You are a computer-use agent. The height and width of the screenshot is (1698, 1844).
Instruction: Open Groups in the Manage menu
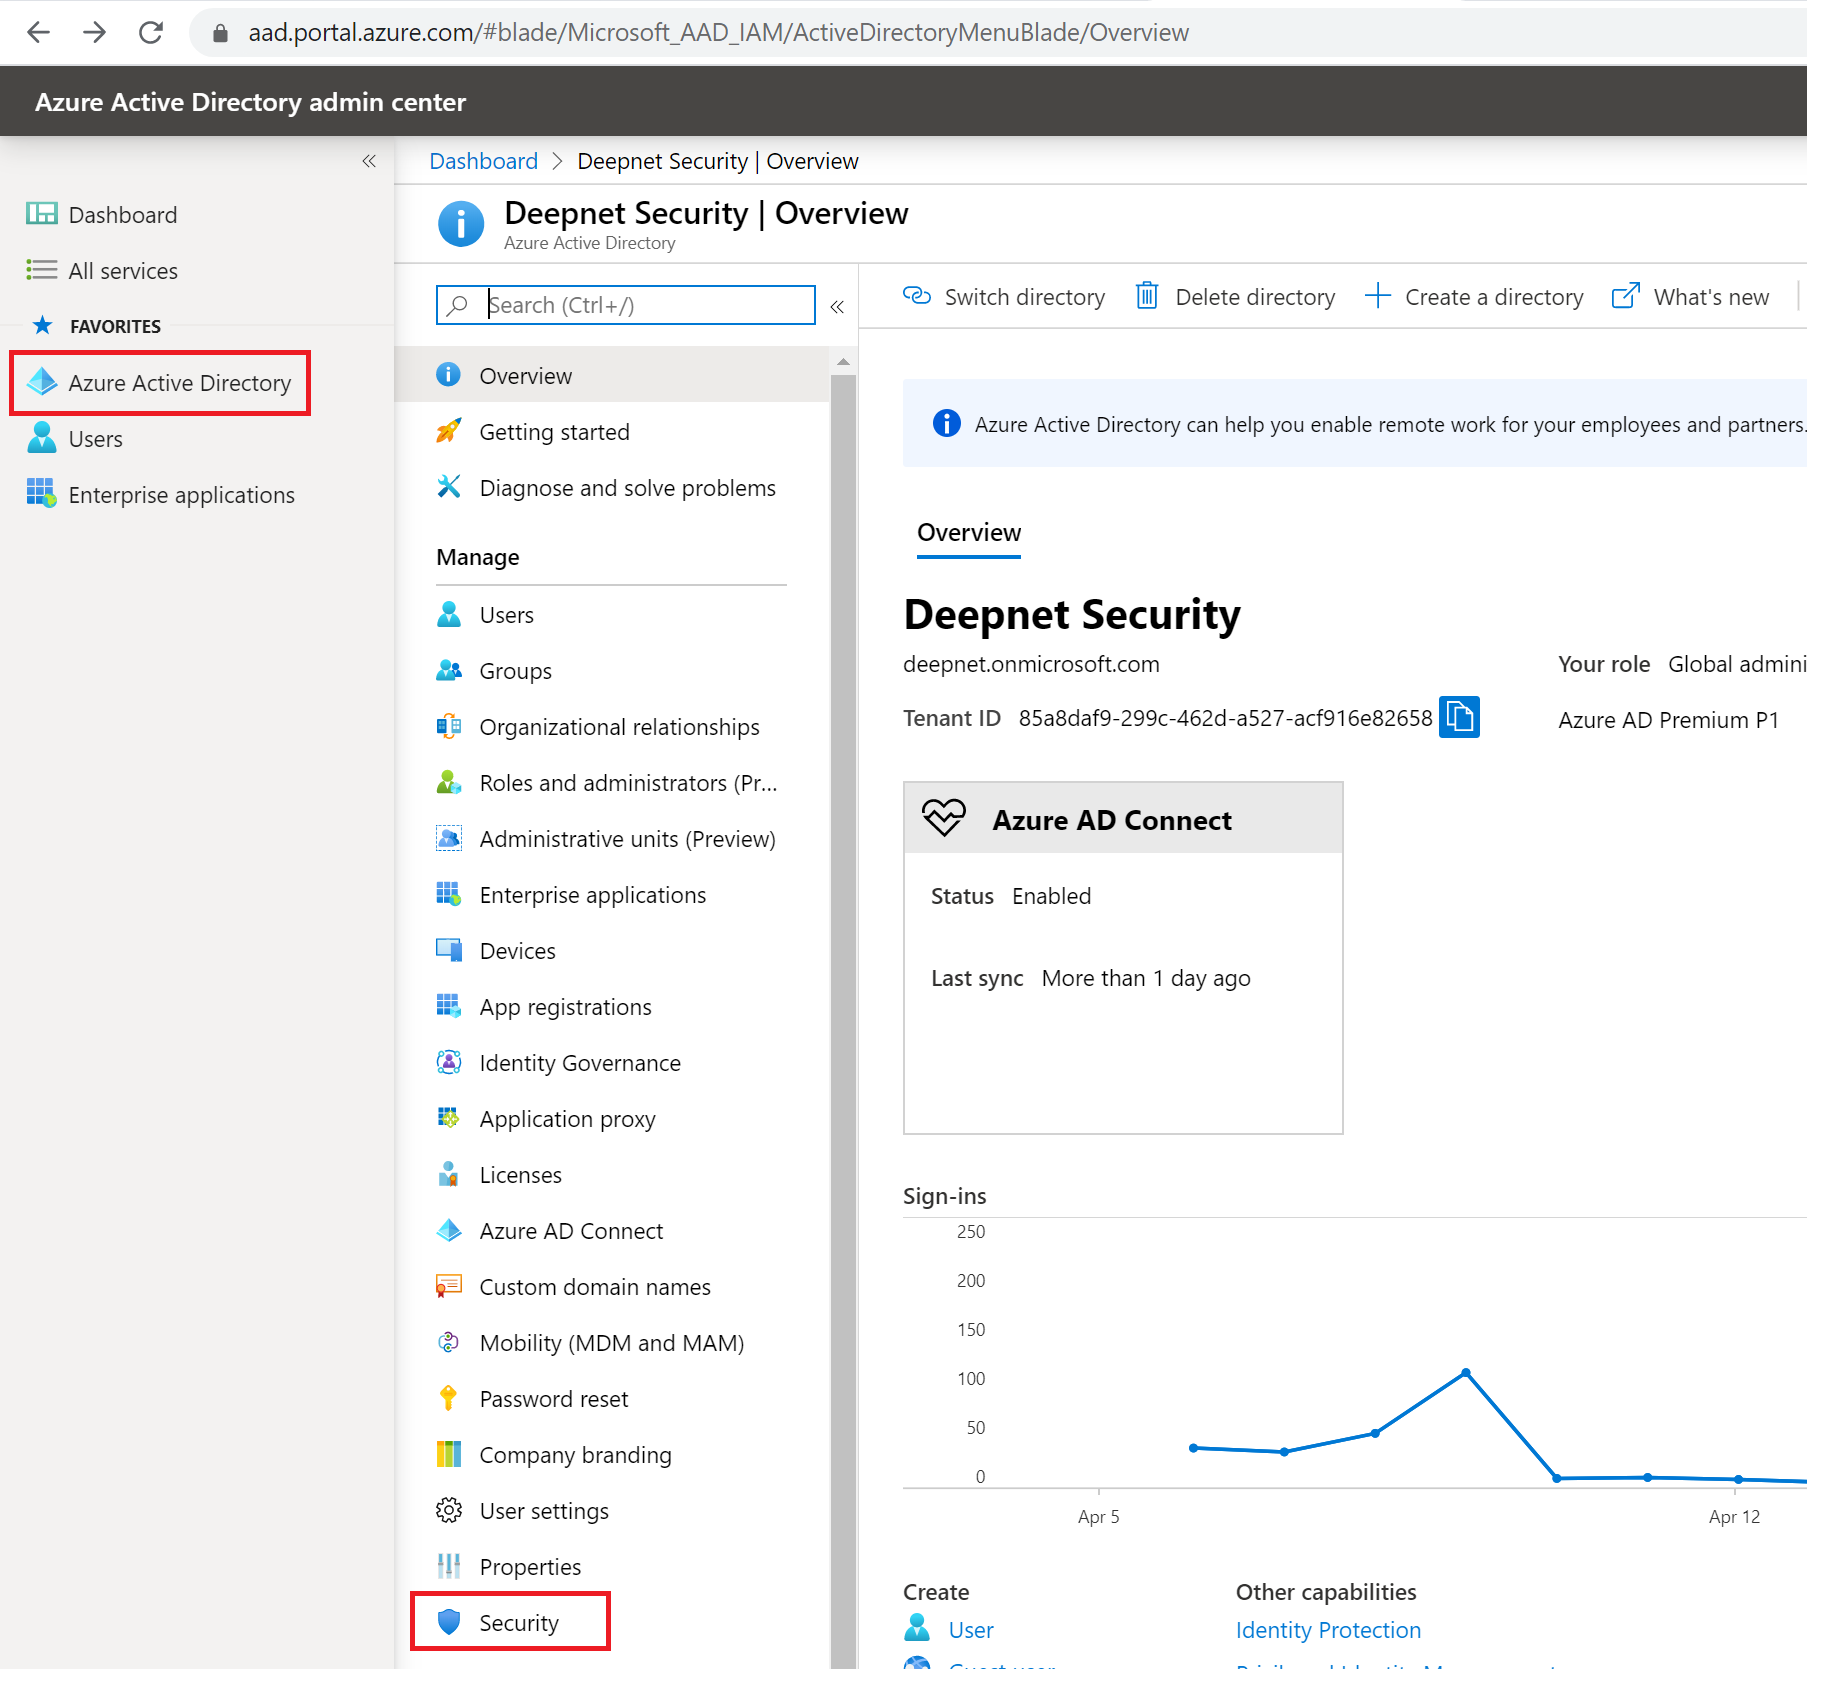tap(515, 671)
